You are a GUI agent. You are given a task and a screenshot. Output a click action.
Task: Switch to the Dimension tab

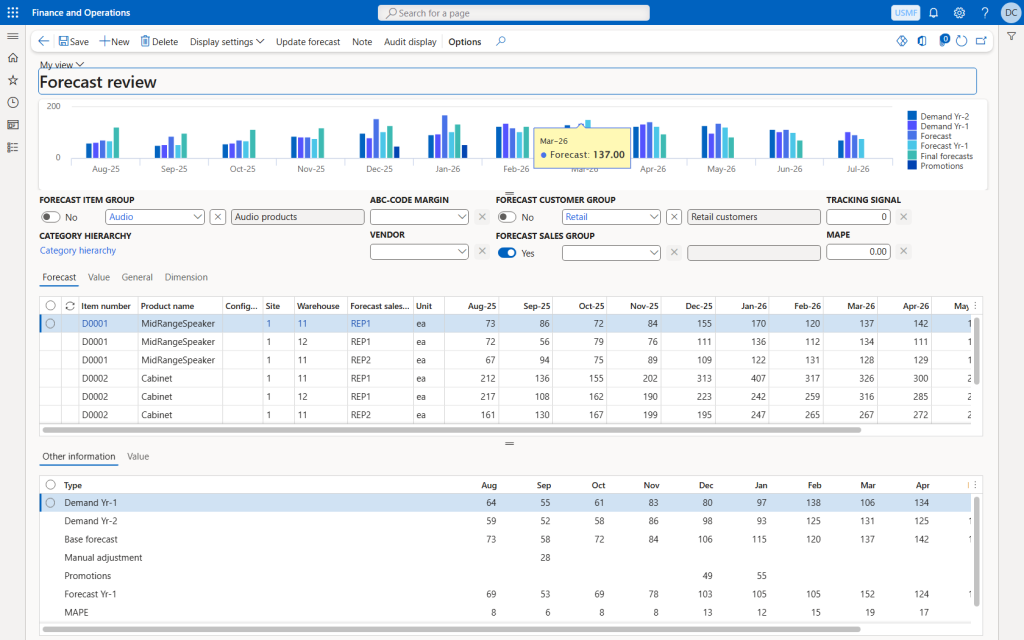pyautogui.click(x=186, y=277)
